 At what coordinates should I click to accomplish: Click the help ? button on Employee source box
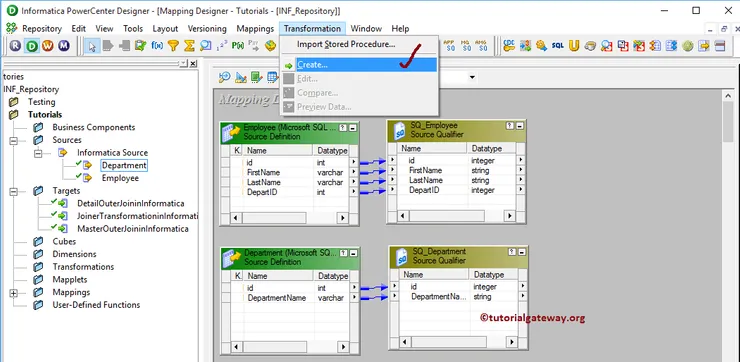click(x=343, y=128)
